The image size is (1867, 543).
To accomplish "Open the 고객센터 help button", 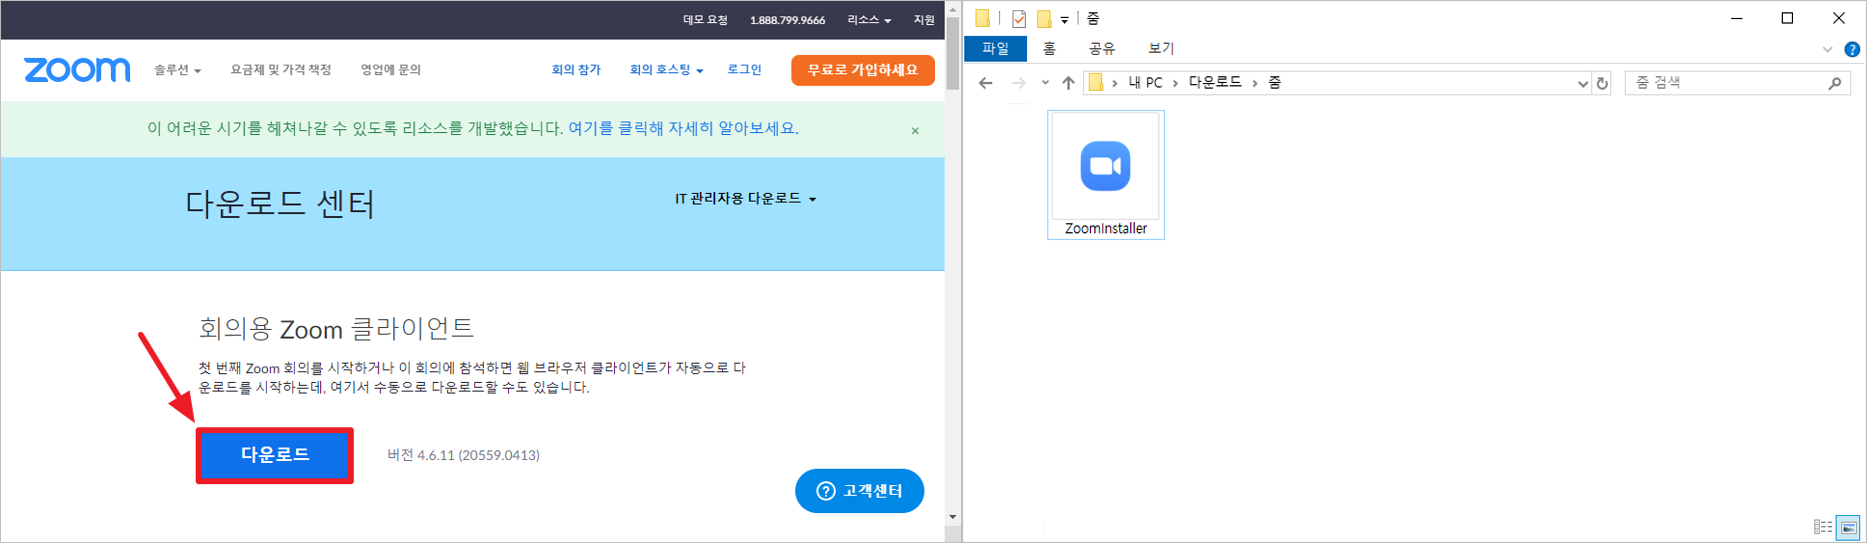I will tap(859, 491).
